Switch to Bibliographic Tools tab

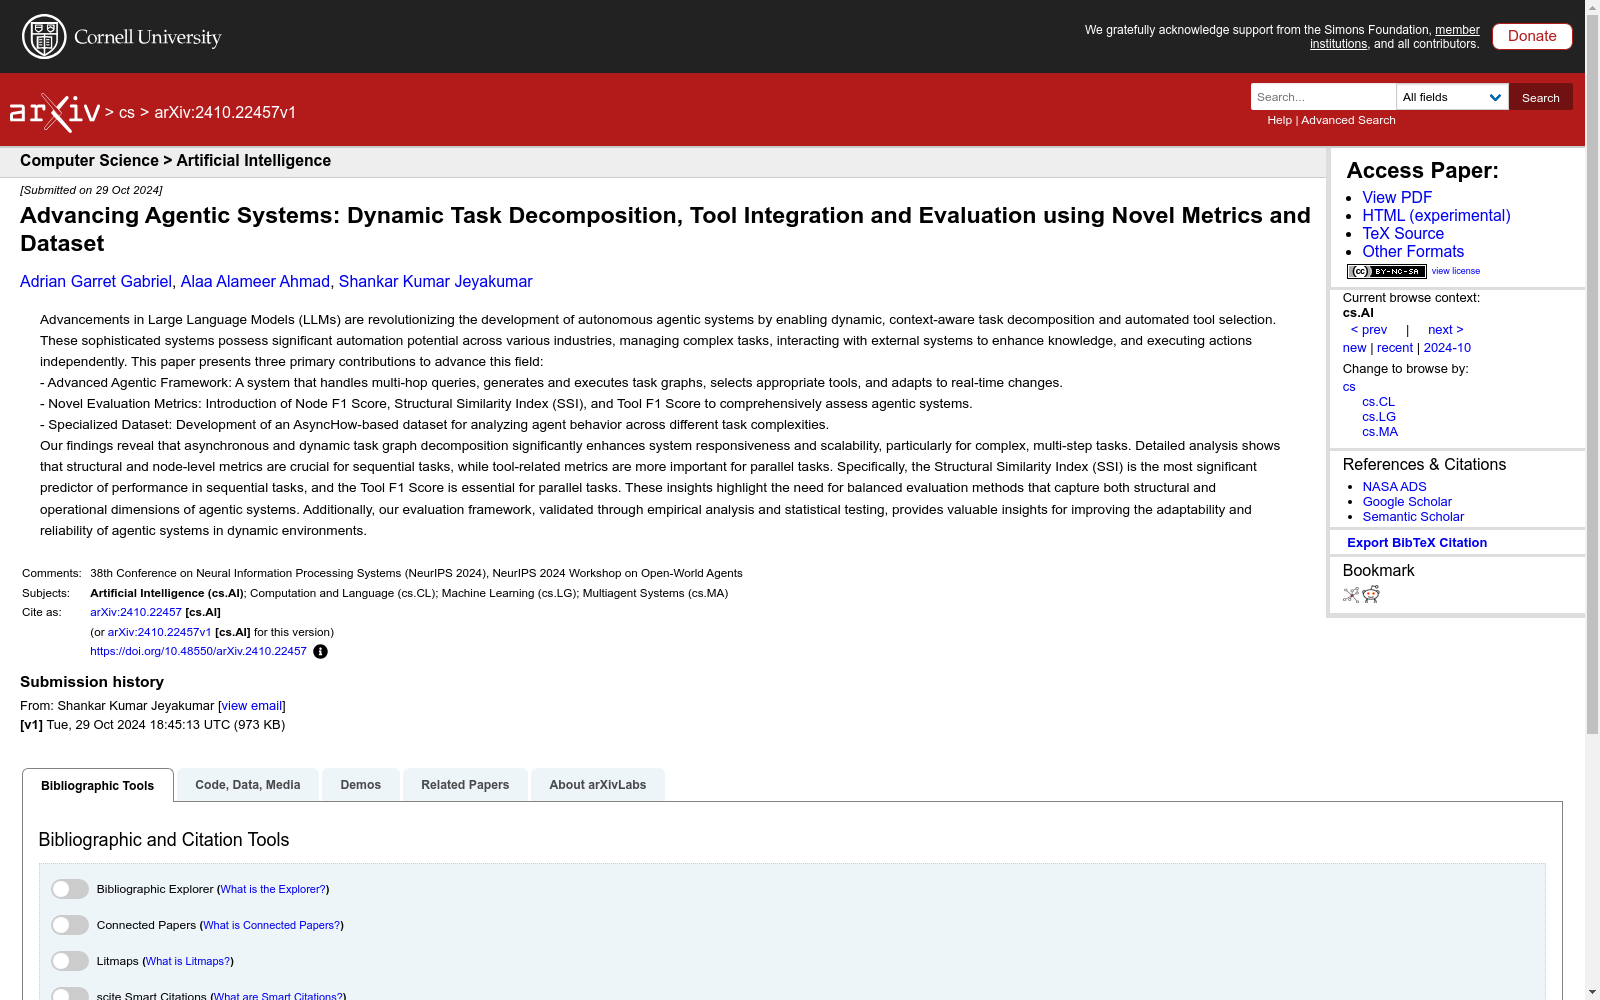(98, 785)
